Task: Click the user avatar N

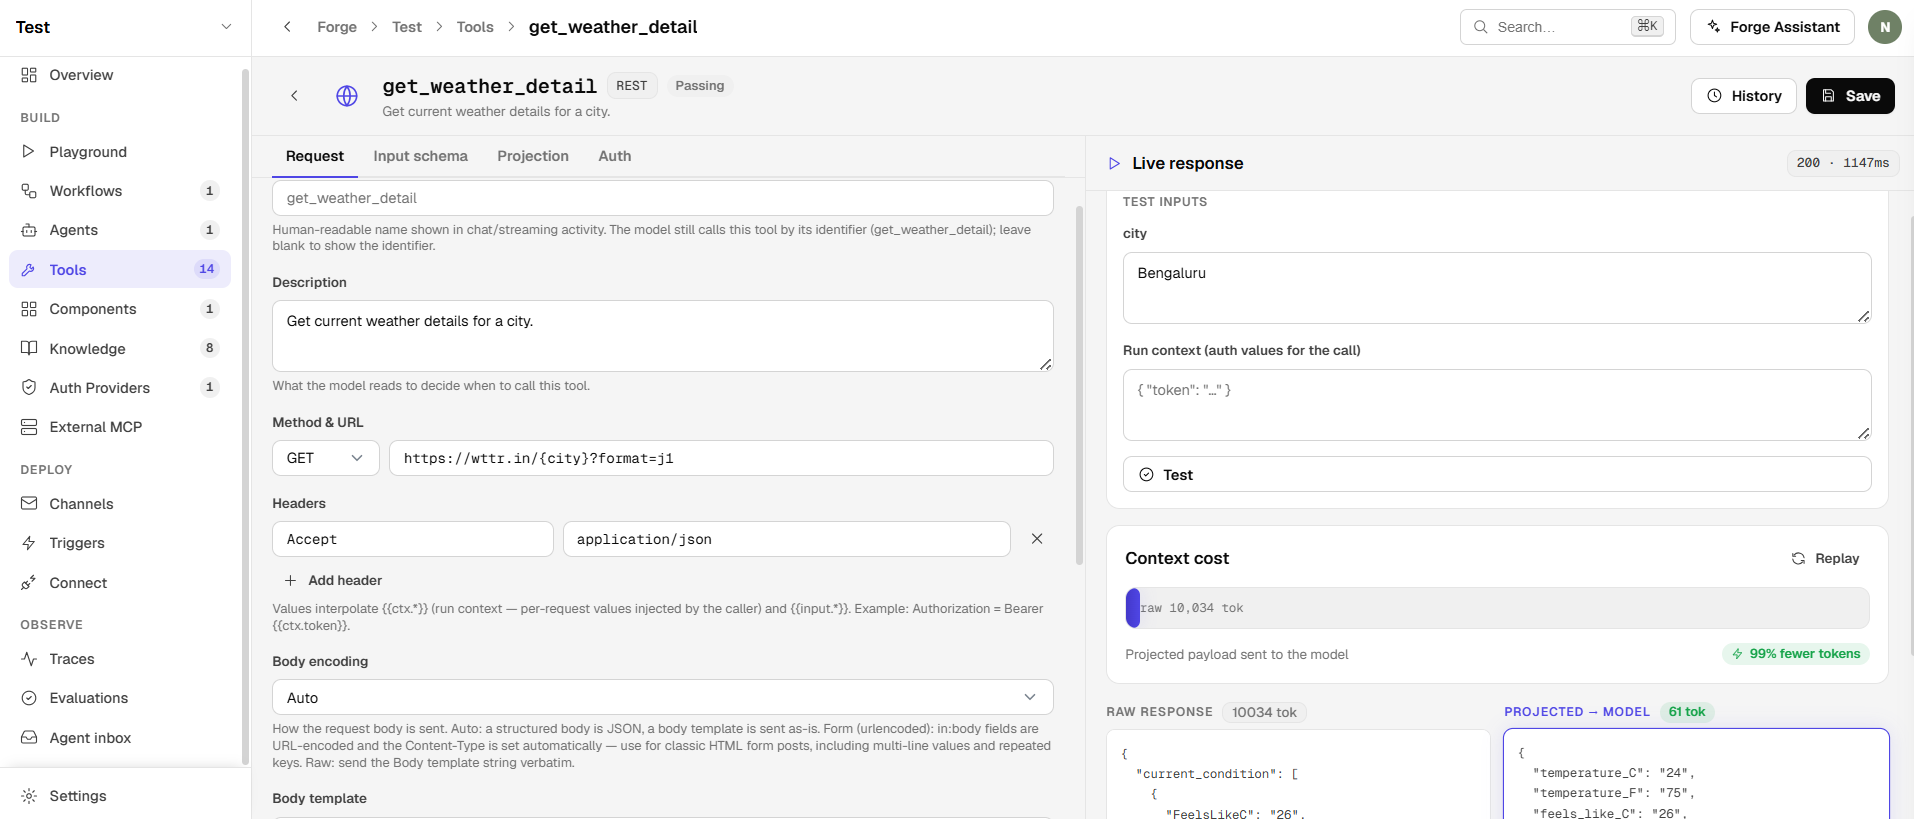Action: (x=1884, y=27)
